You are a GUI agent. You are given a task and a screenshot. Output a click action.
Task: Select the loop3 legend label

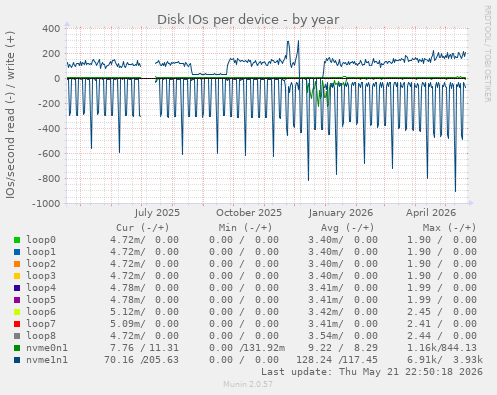tap(41, 276)
